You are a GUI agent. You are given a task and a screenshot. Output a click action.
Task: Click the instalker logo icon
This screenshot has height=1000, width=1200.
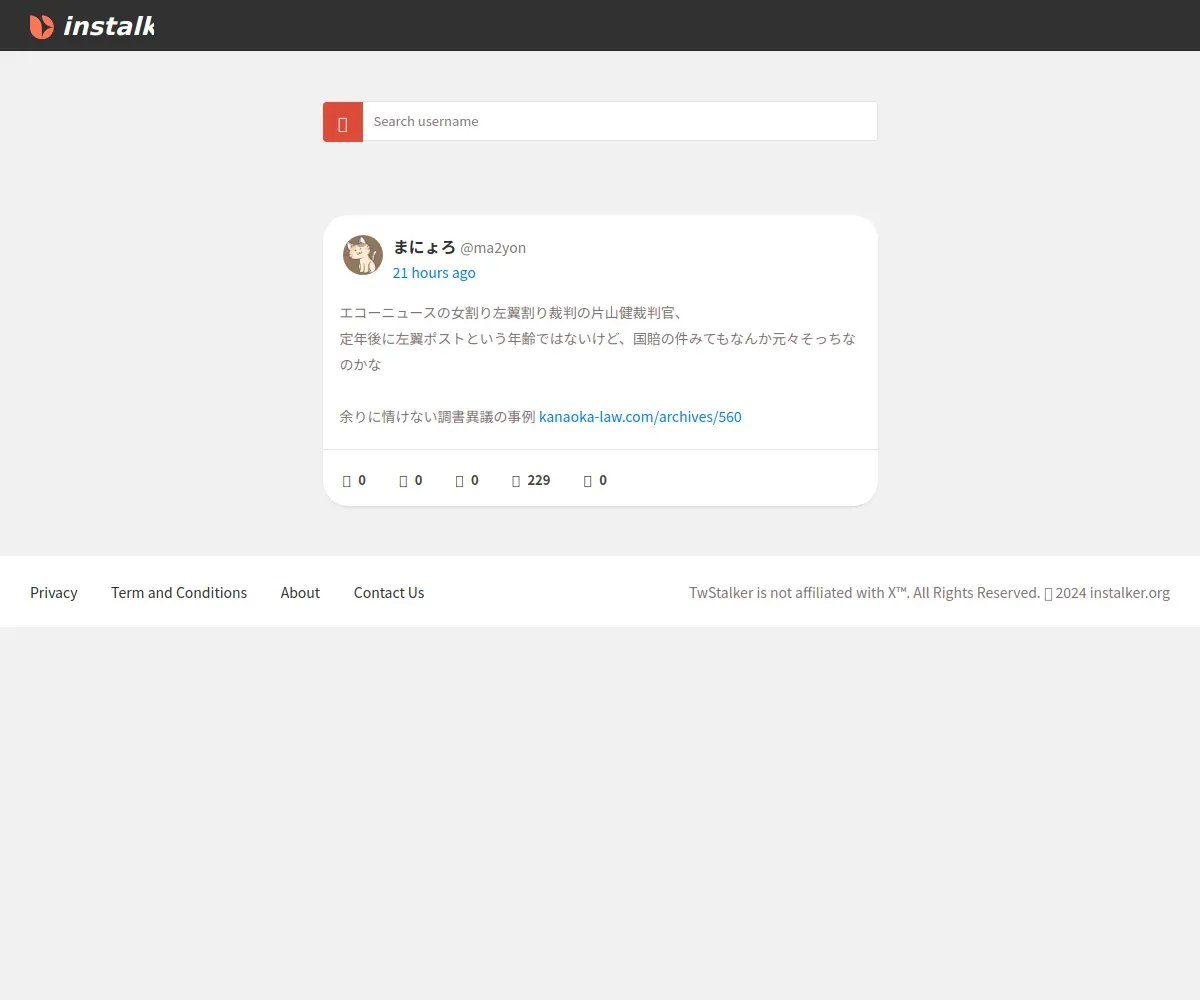tap(41, 27)
